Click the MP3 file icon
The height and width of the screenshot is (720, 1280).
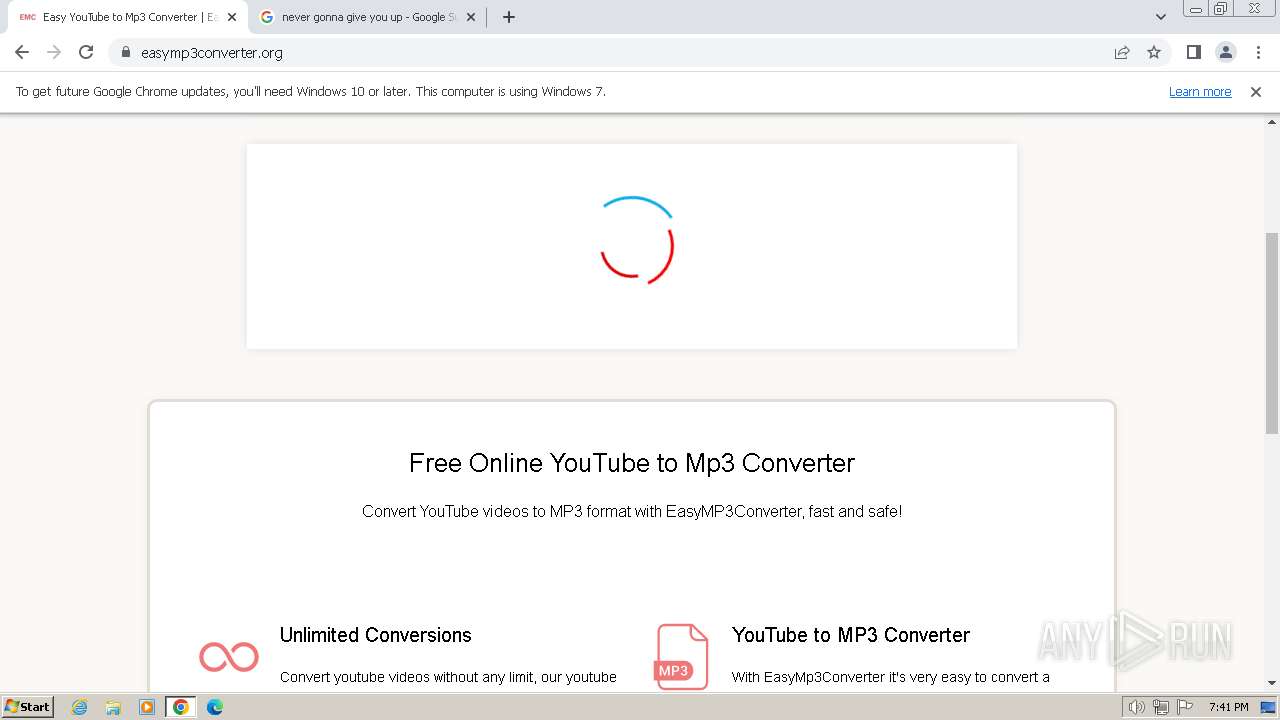[682, 657]
